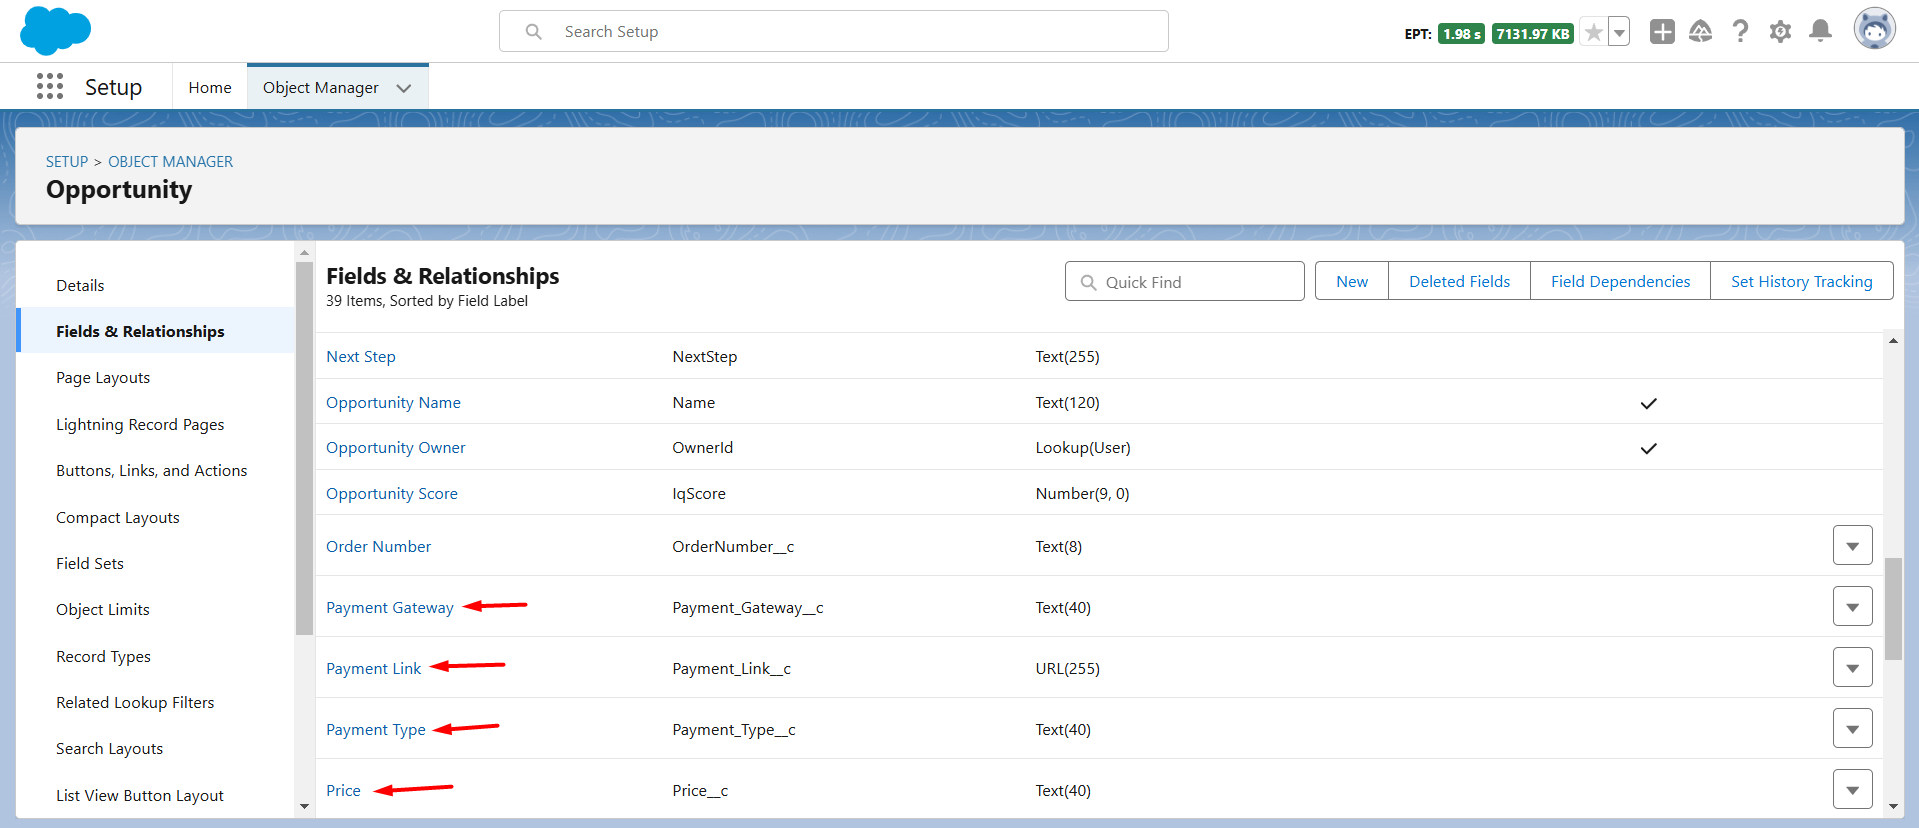The height and width of the screenshot is (828, 1919).
Task: Expand the Object Manager tab chevron
Action: click(404, 88)
